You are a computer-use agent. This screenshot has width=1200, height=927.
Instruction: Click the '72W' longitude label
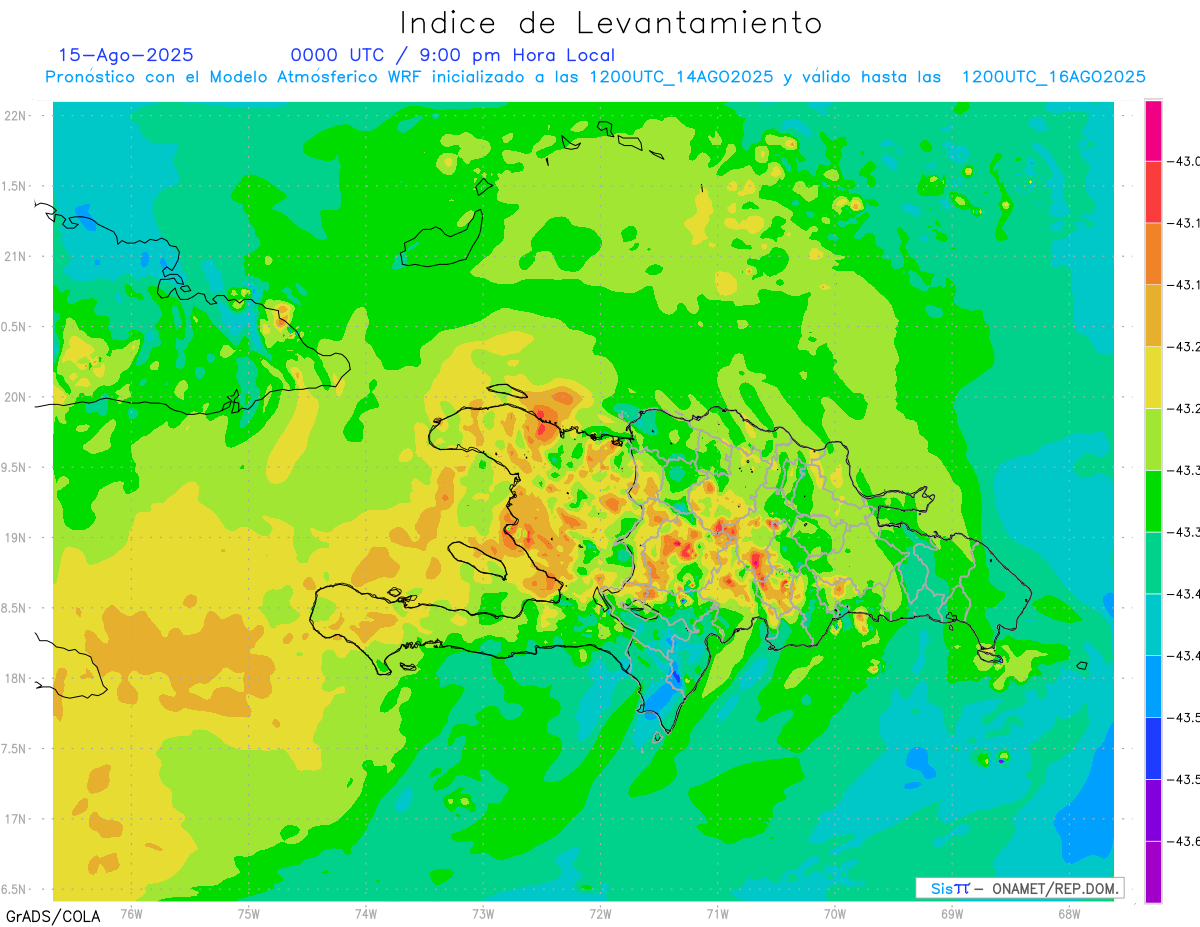click(600, 913)
